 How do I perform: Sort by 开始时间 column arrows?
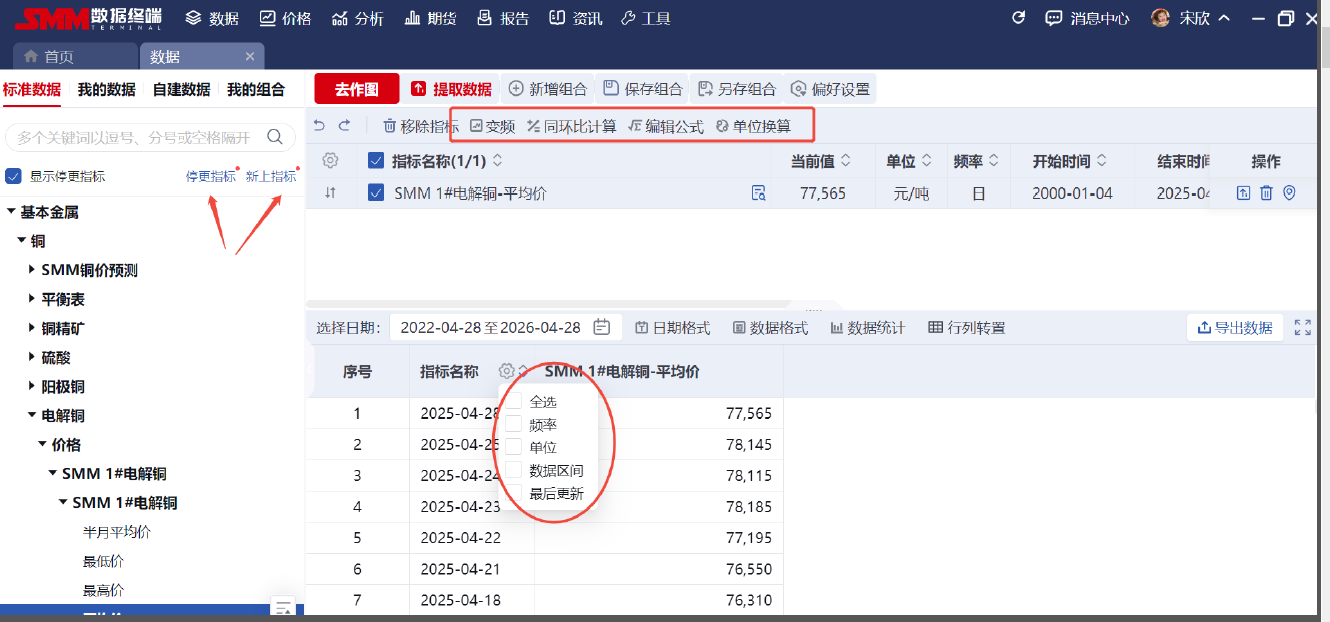click(x=1101, y=161)
